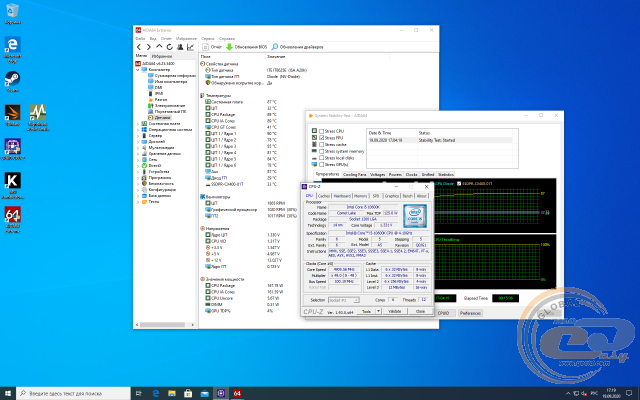
Task: Switch to Voltages tab in Stability Test
Action: (x=377, y=175)
